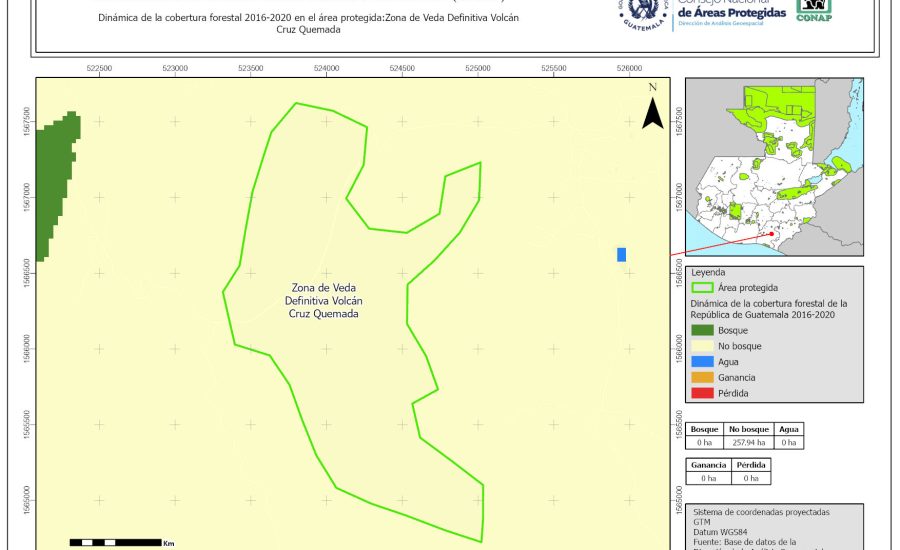Select the Pérdida red legend swatch

coord(704,394)
